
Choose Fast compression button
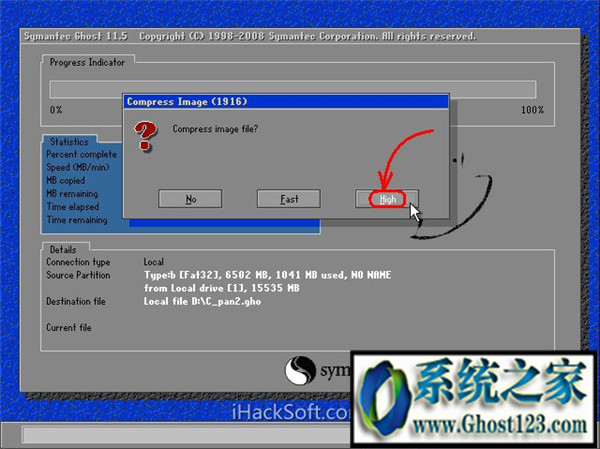[x=289, y=199]
